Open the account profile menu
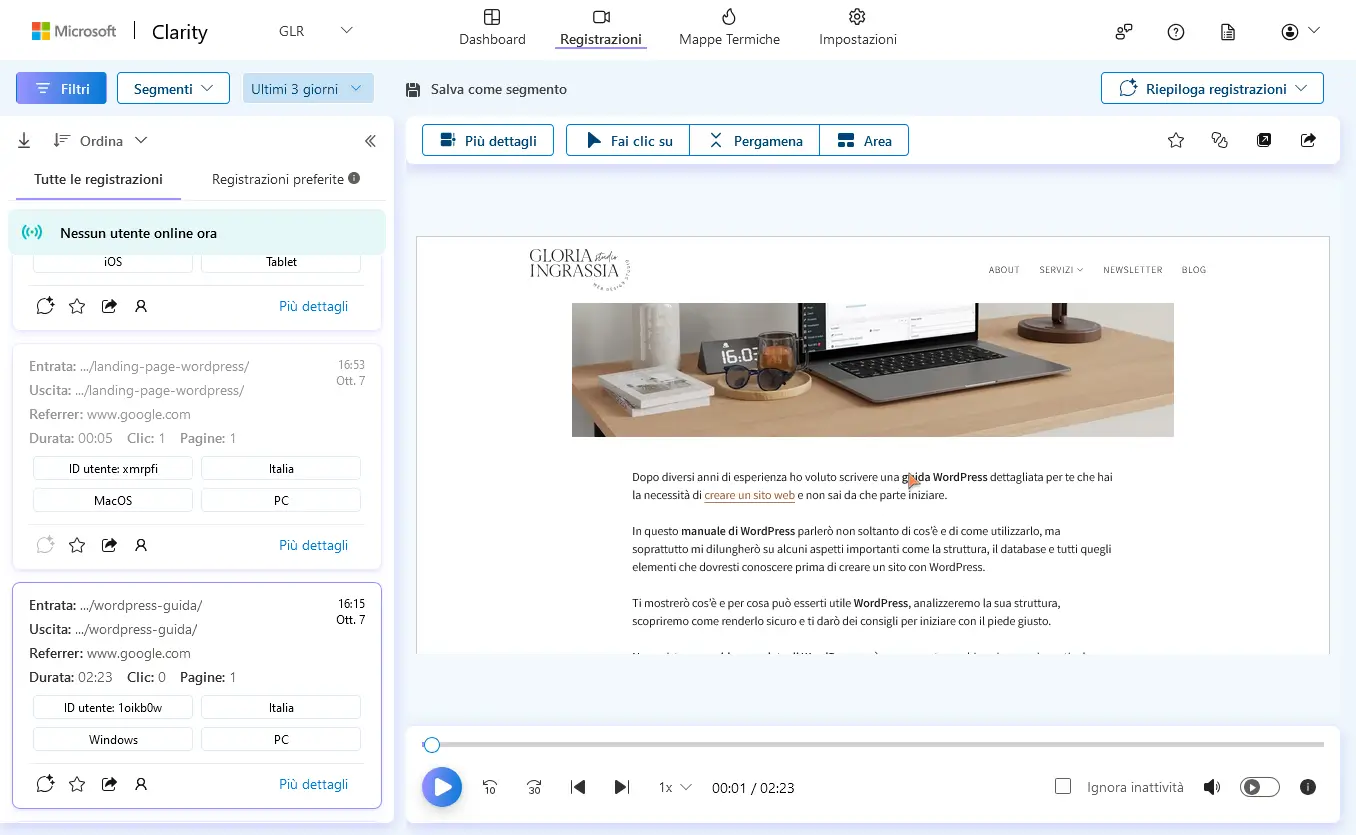This screenshot has height=835, width=1356. click(x=1300, y=31)
